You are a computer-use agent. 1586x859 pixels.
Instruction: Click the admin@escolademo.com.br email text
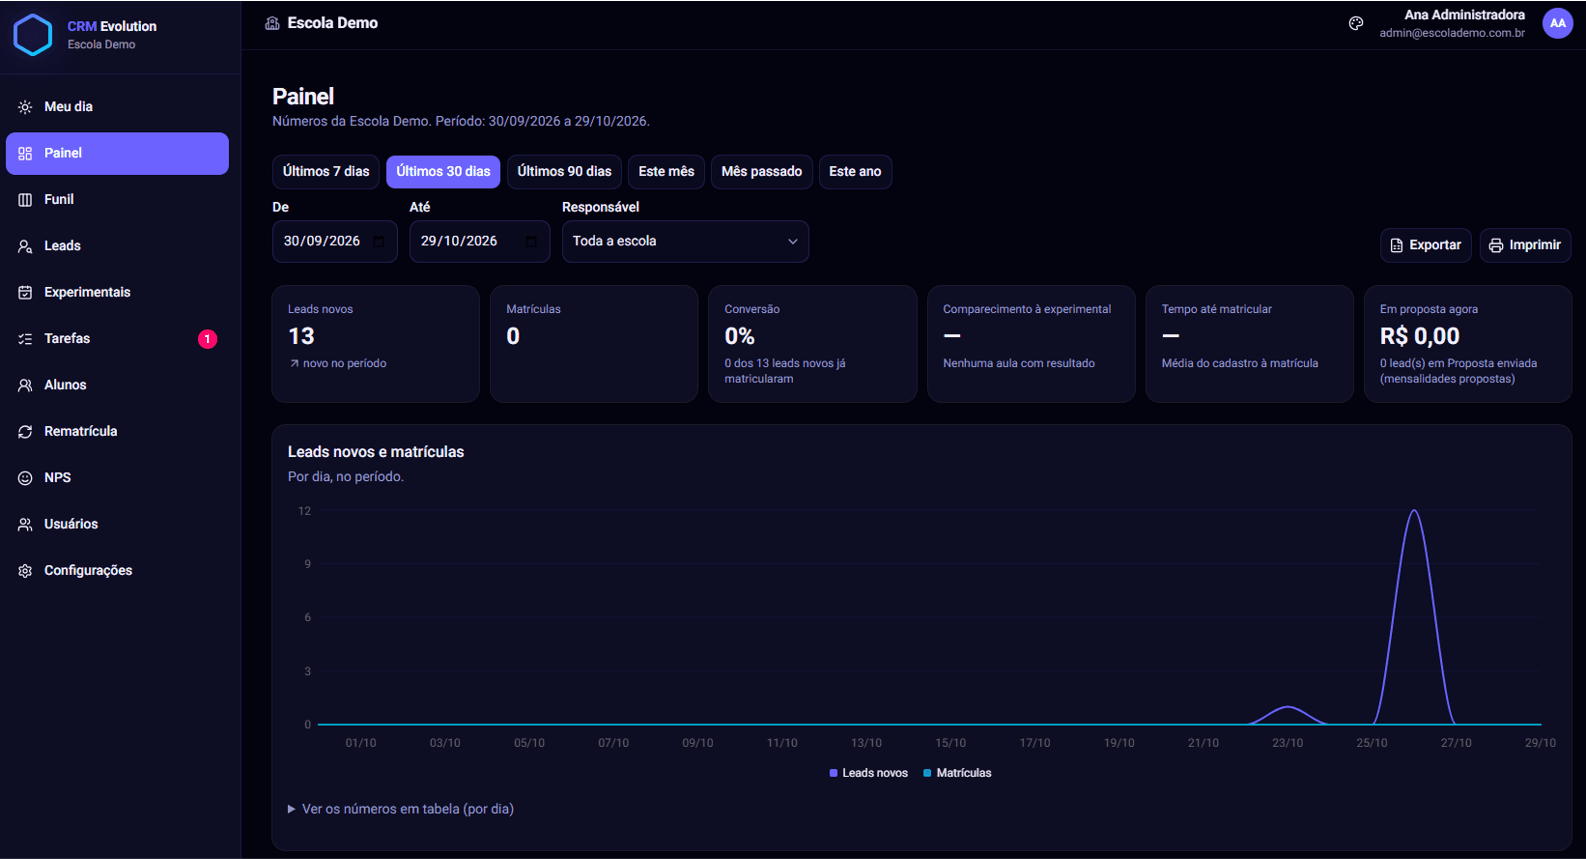pyautogui.click(x=1452, y=33)
